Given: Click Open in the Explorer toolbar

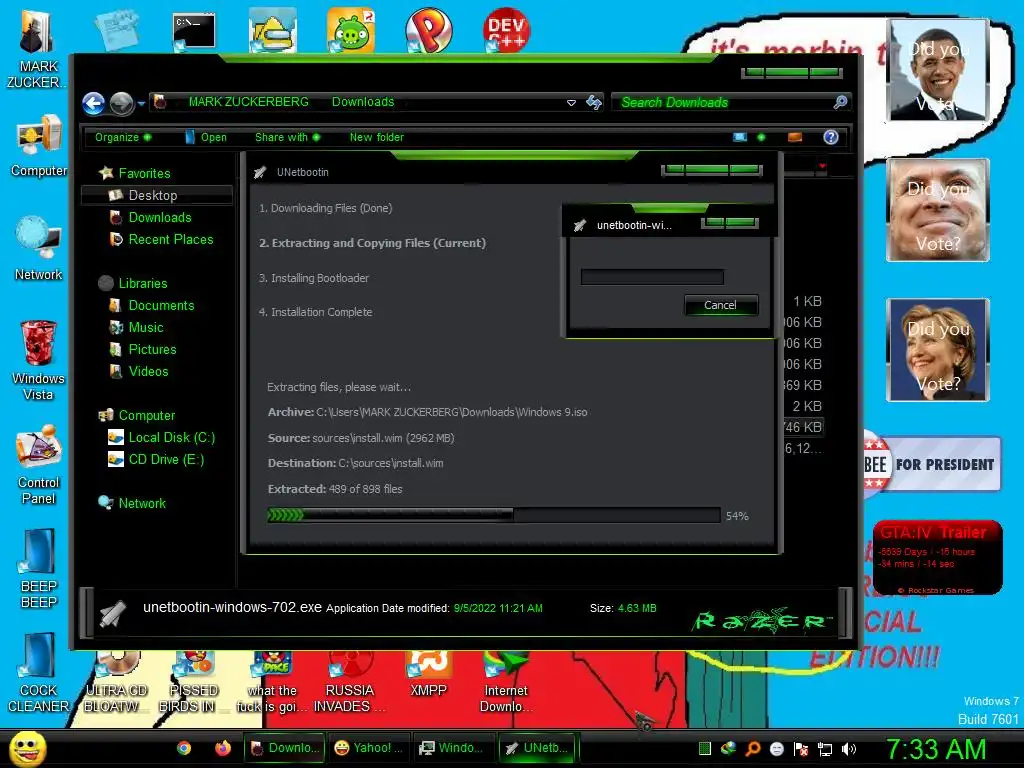Looking at the screenshot, I should 206,137.
